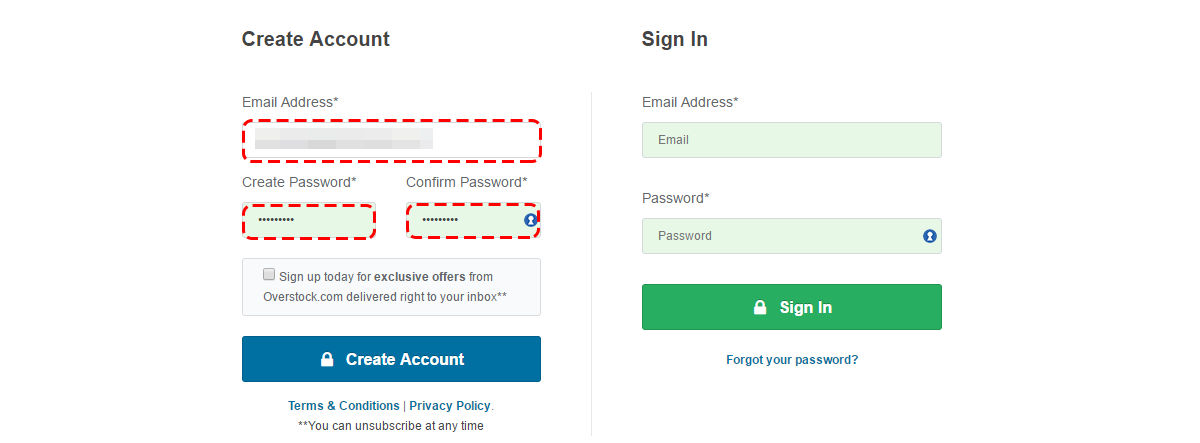Click the Email Address label under Create Account

click(x=290, y=102)
